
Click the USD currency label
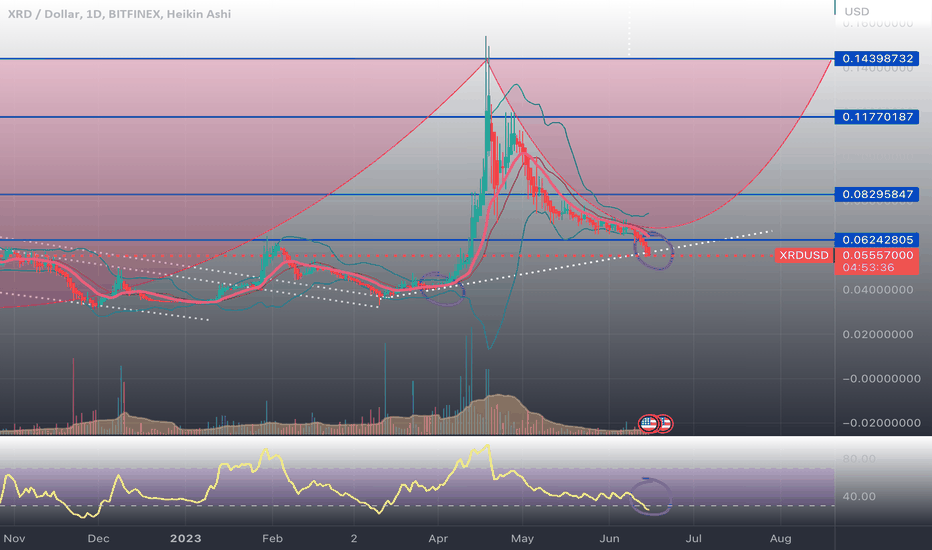[857, 11]
